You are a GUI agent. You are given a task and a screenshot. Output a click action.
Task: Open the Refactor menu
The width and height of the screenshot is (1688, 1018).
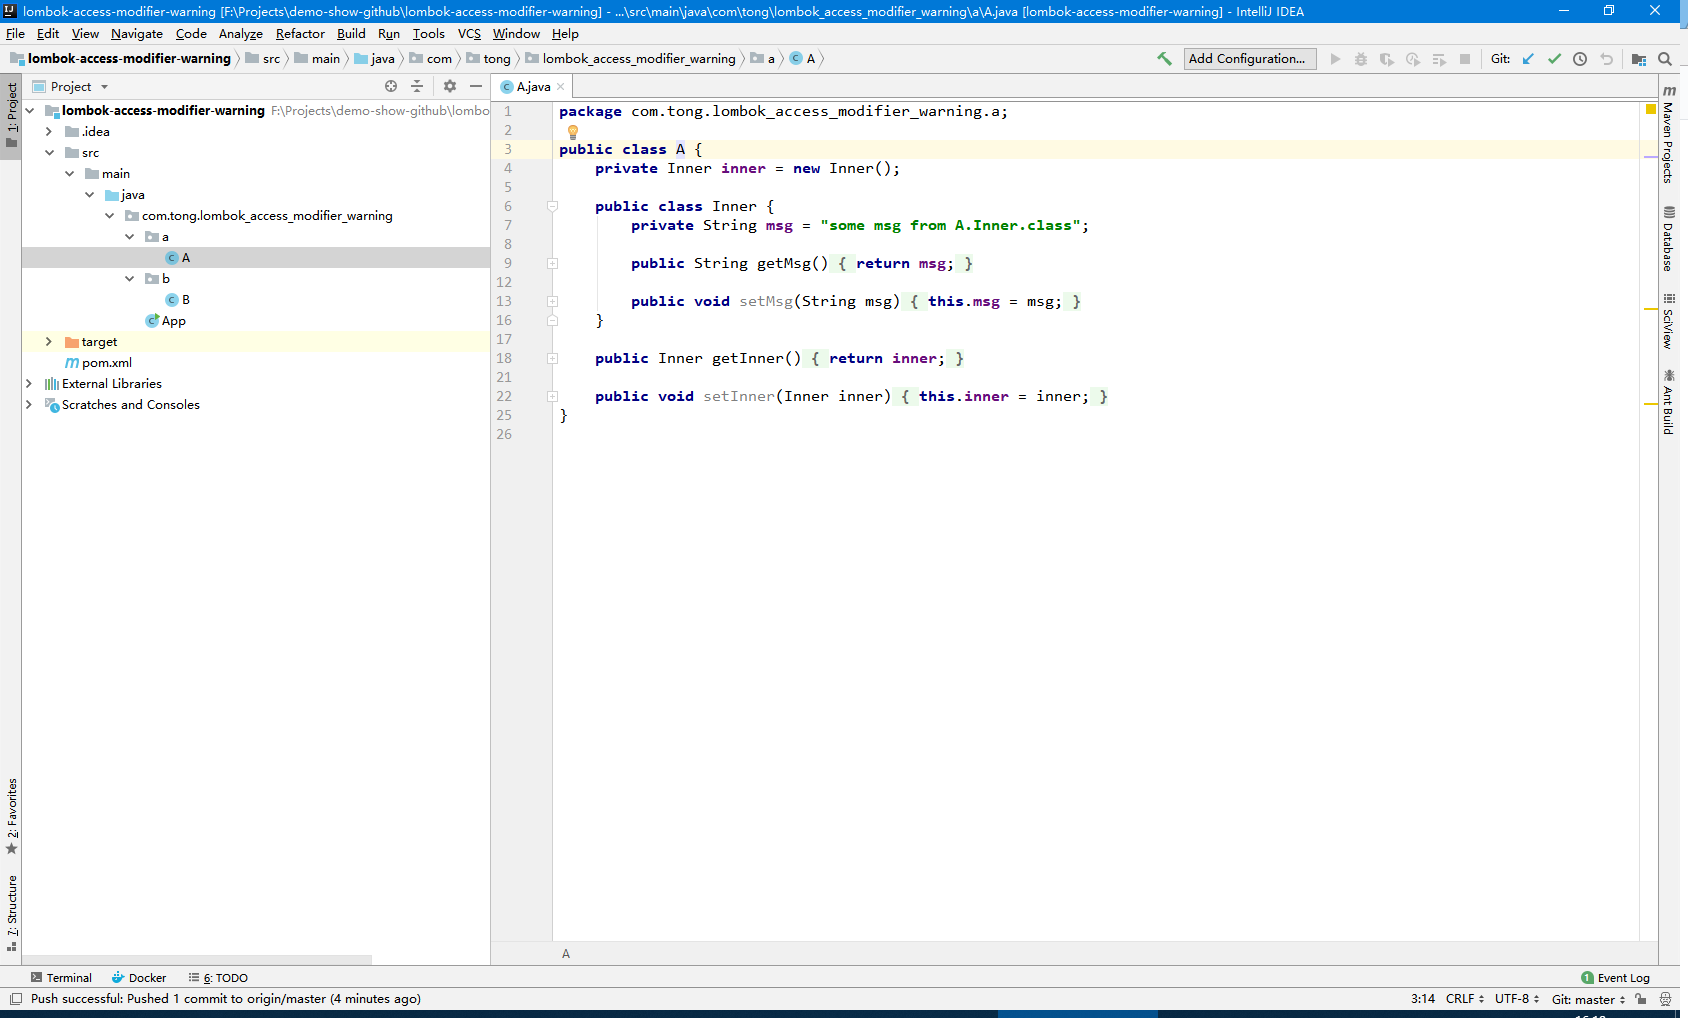300,33
